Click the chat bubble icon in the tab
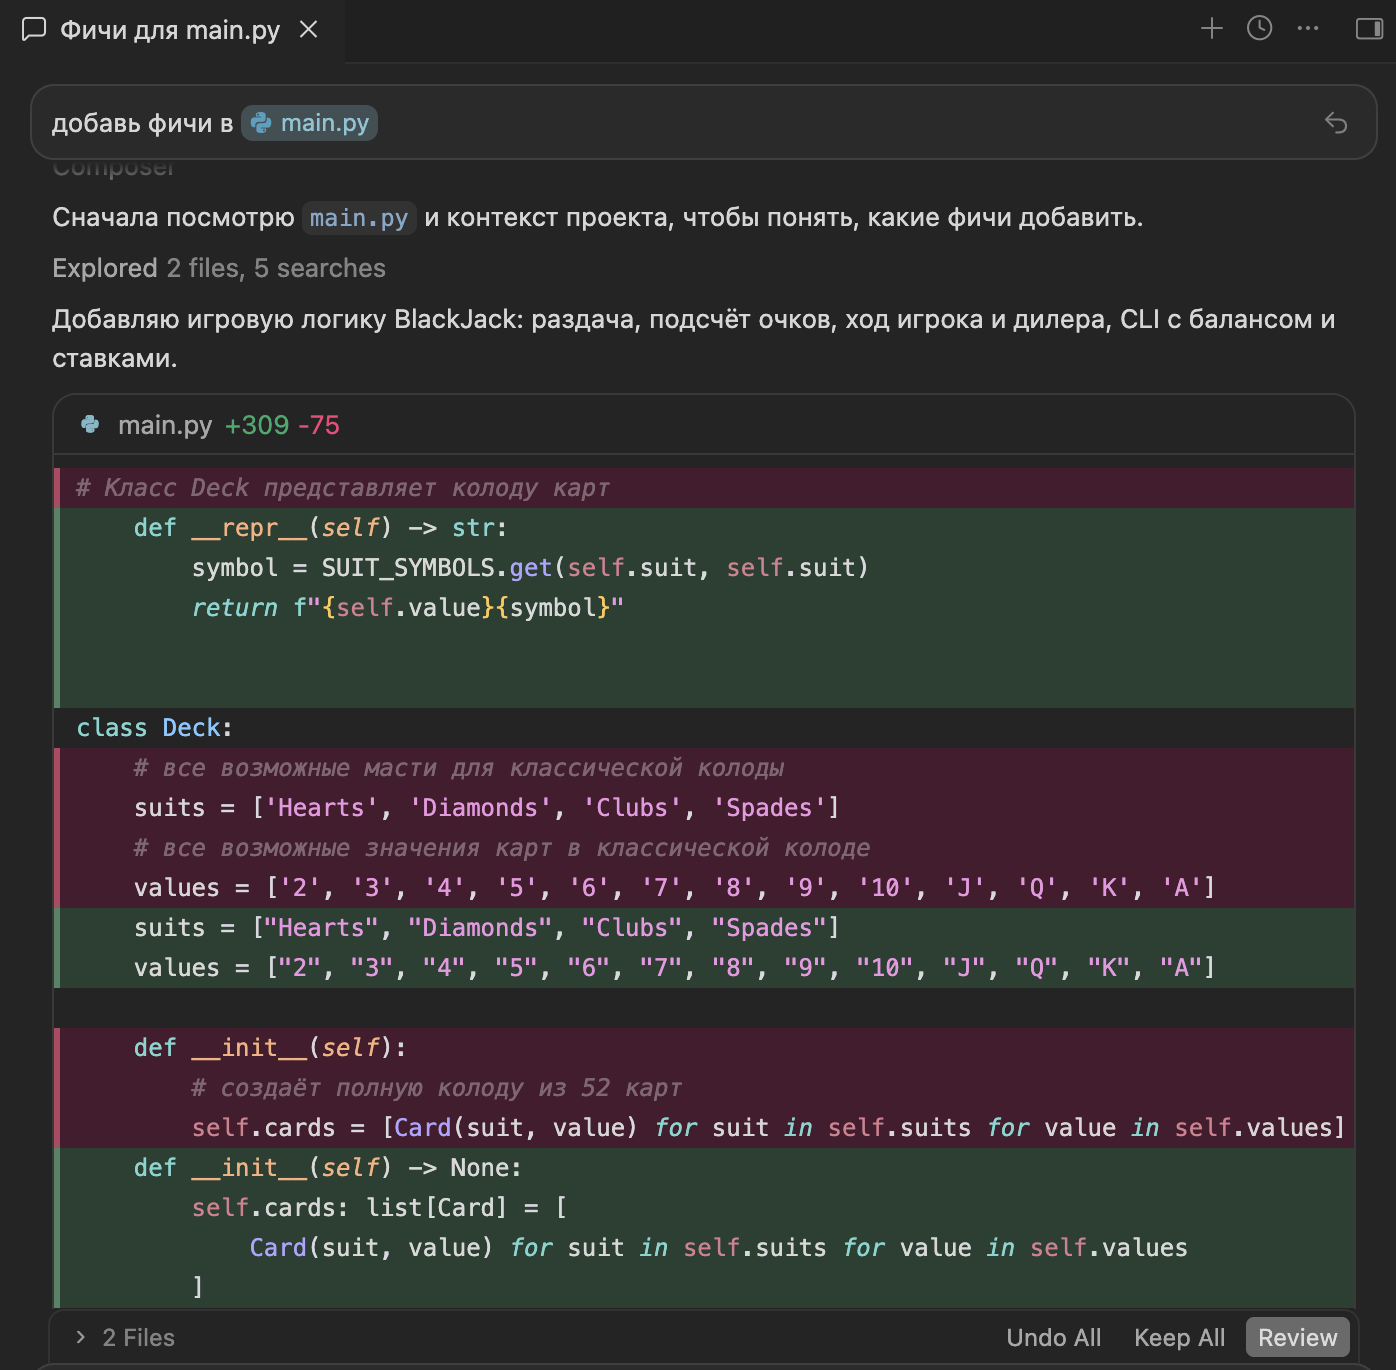 [34, 30]
